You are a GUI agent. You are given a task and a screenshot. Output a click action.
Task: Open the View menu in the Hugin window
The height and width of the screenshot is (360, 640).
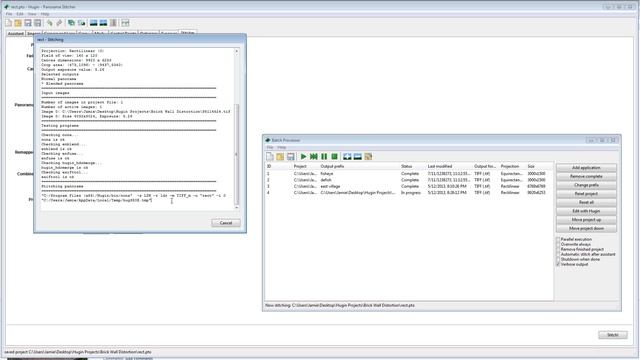click(x=32, y=14)
